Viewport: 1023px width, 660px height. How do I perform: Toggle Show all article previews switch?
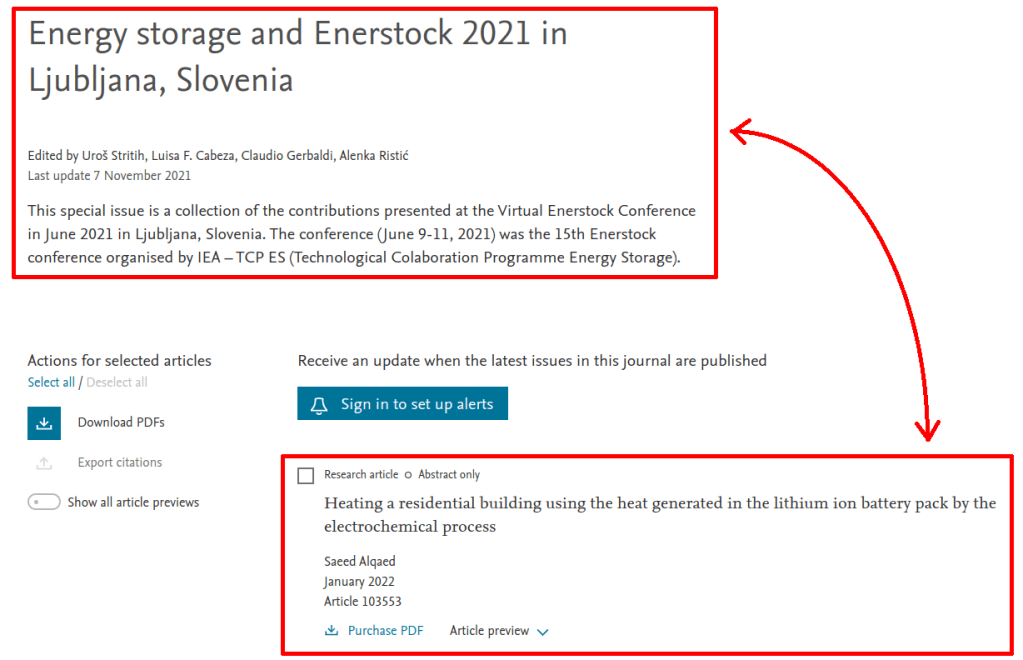[x=44, y=502]
